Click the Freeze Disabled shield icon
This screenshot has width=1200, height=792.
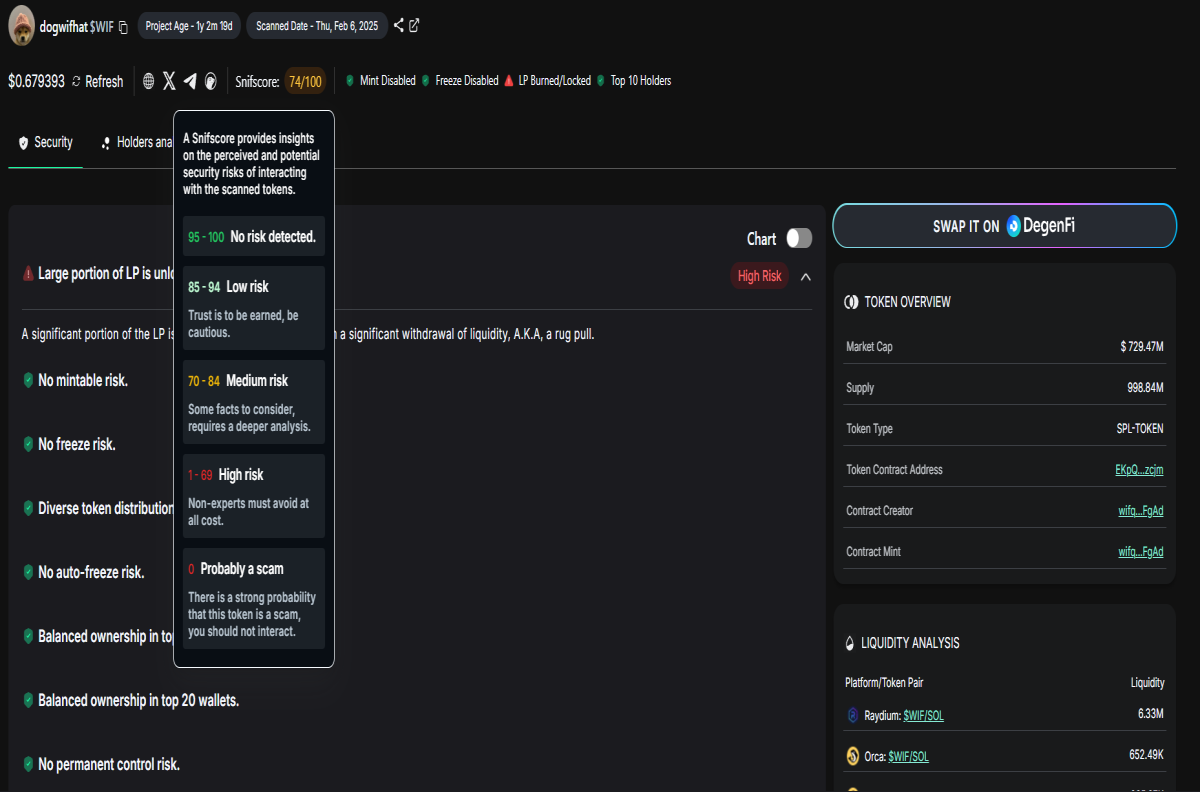[x=426, y=81]
